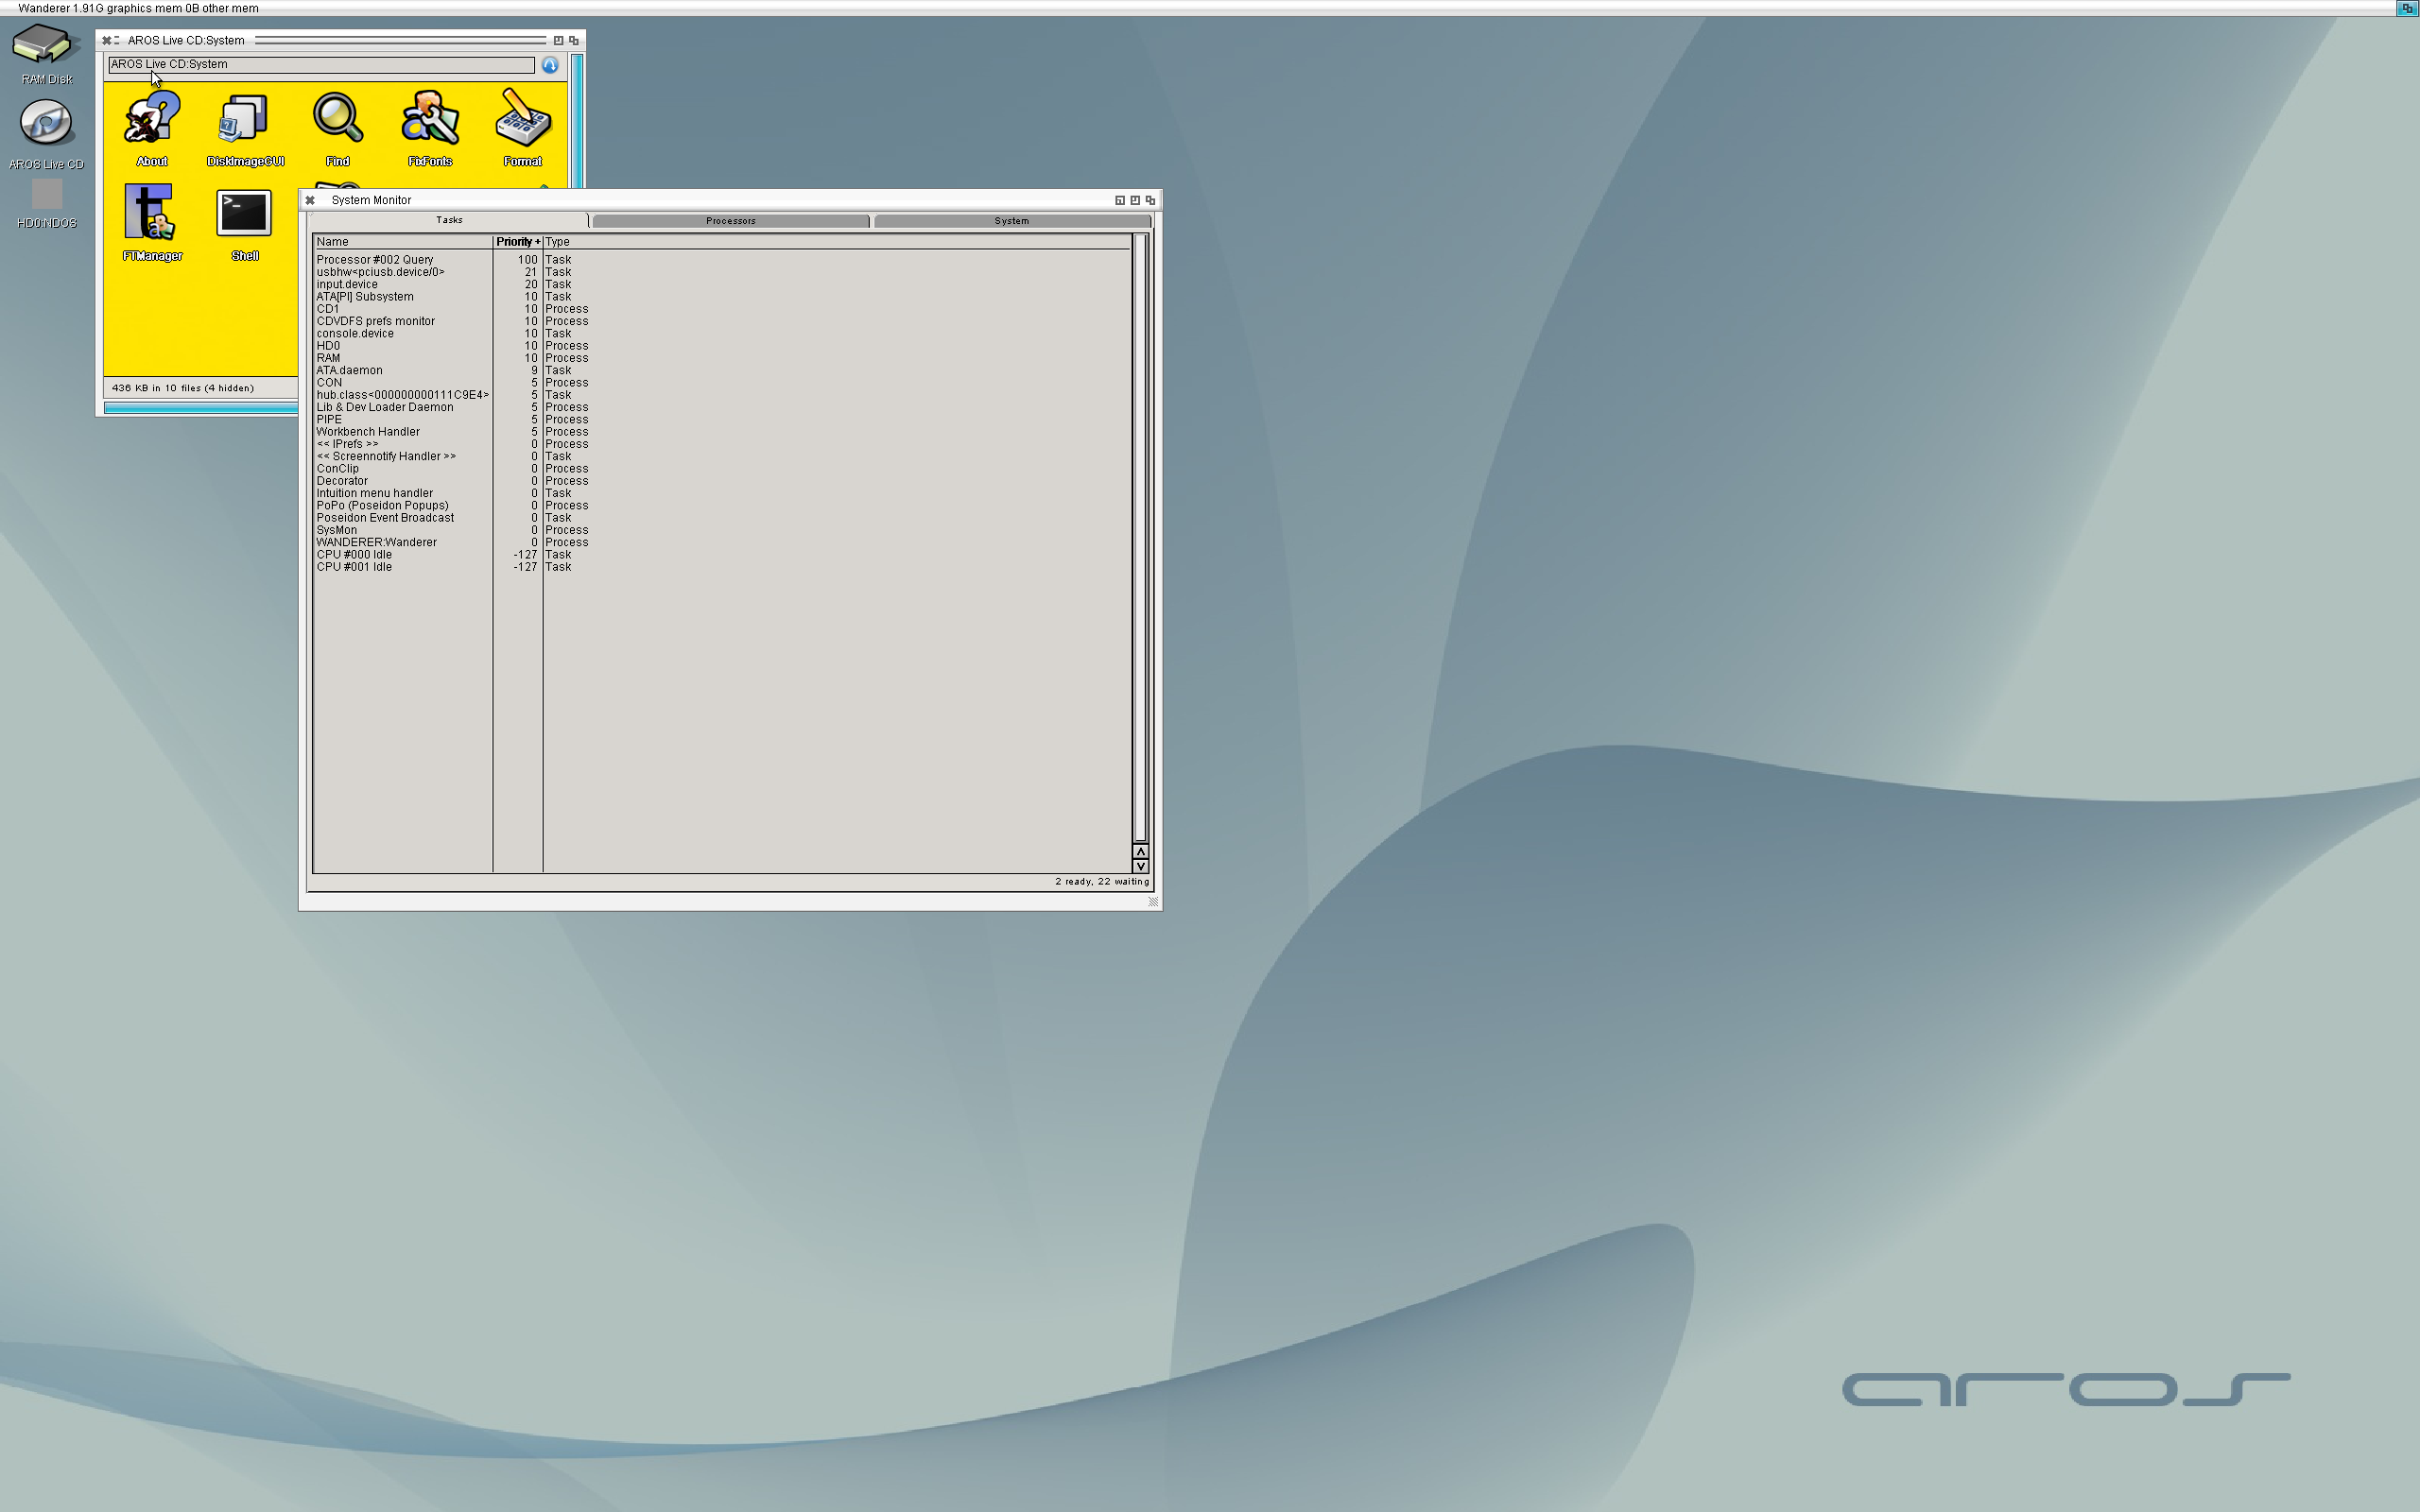
Task: Select the Processor #002 Query task
Action: coord(722,260)
